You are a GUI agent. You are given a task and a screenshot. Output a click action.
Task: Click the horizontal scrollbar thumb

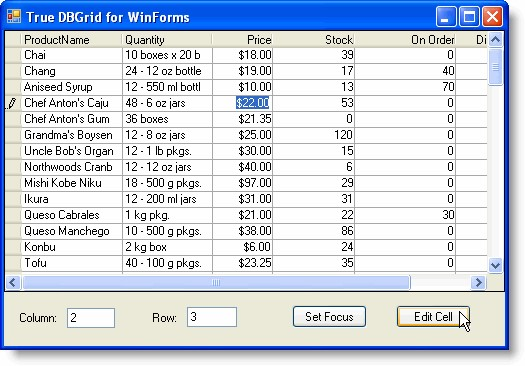216,283
